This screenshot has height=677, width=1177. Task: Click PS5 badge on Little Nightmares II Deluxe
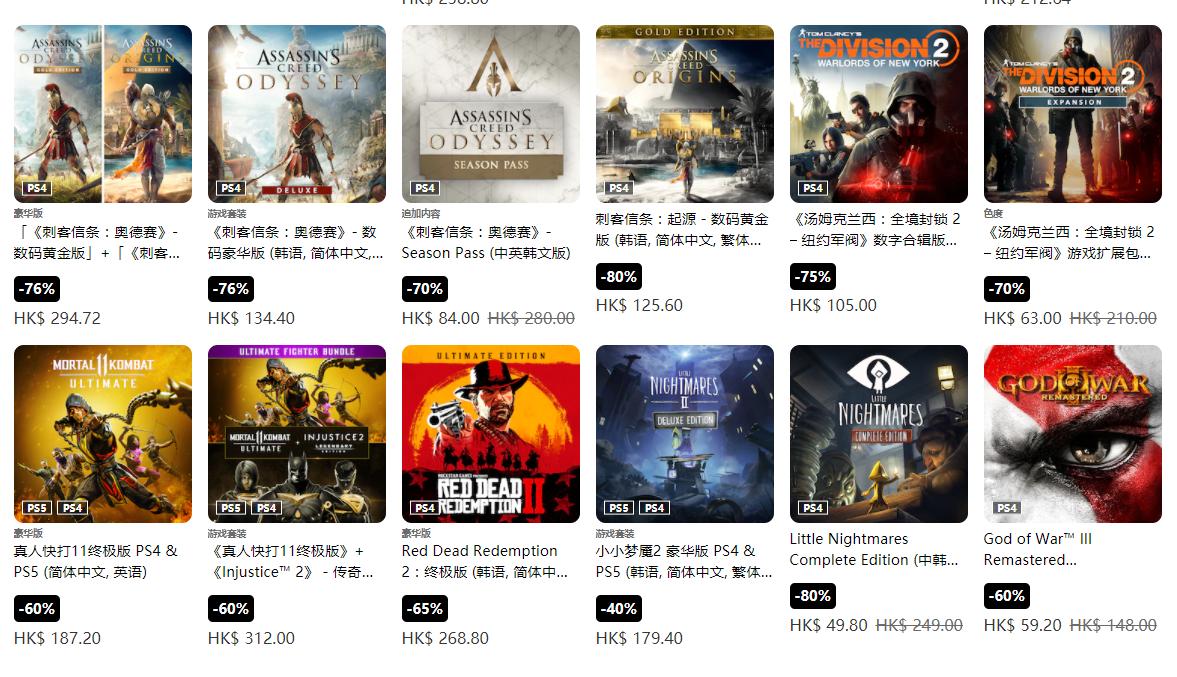[x=619, y=508]
